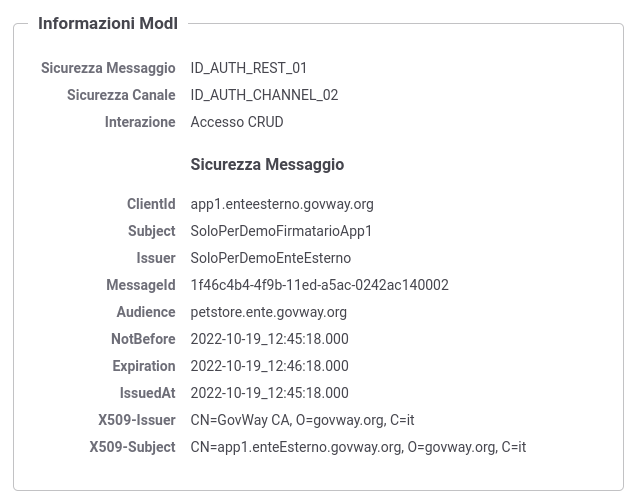
Task: Click the Expiration timestamp value
Action: point(270,366)
